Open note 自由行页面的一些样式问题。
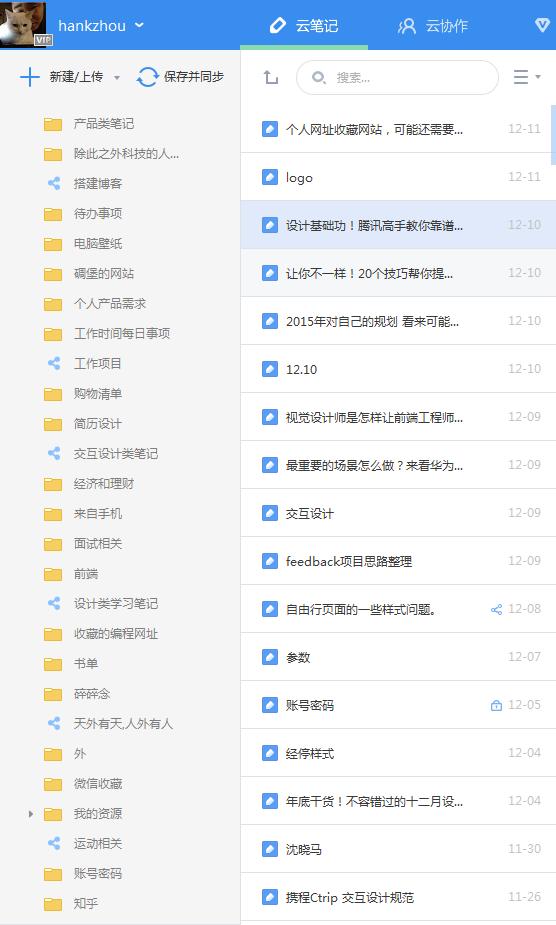 tap(398, 609)
